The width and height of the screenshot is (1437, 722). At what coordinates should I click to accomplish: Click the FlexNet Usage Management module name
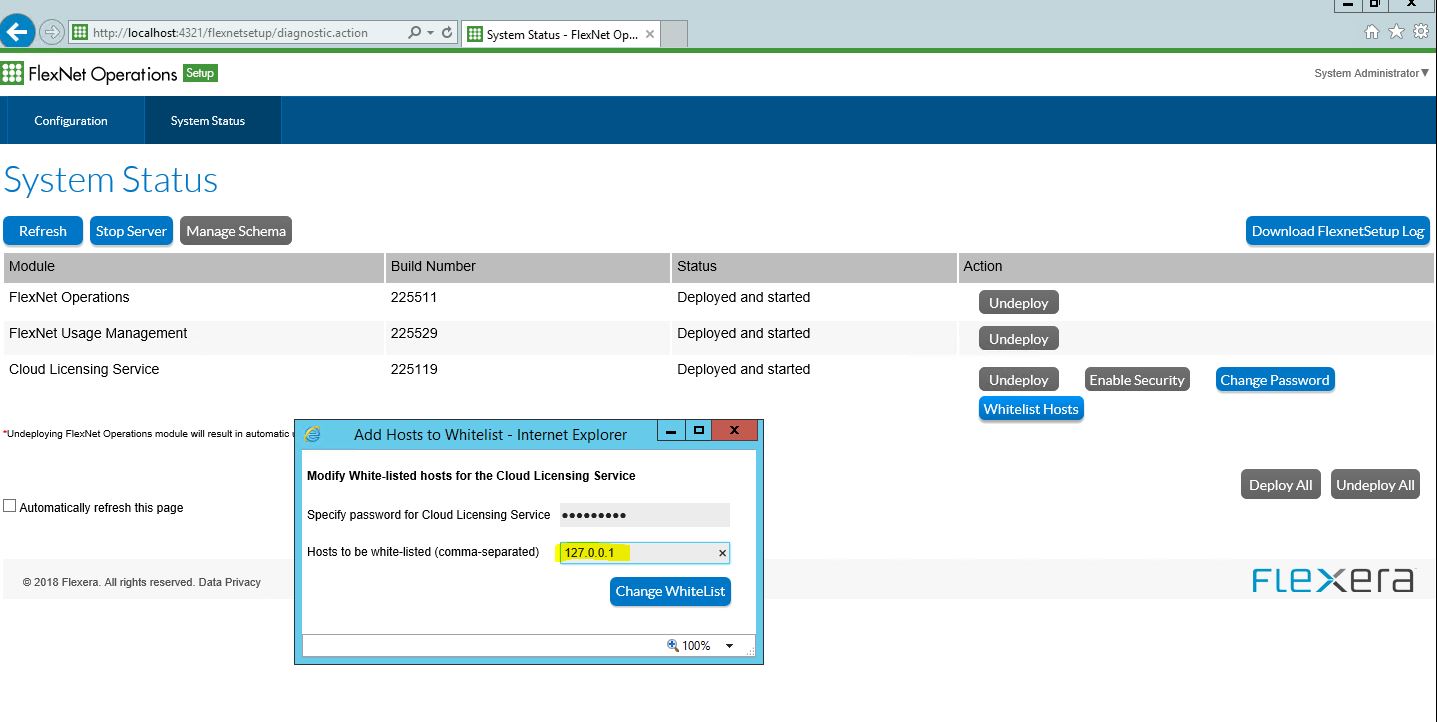(98, 333)
